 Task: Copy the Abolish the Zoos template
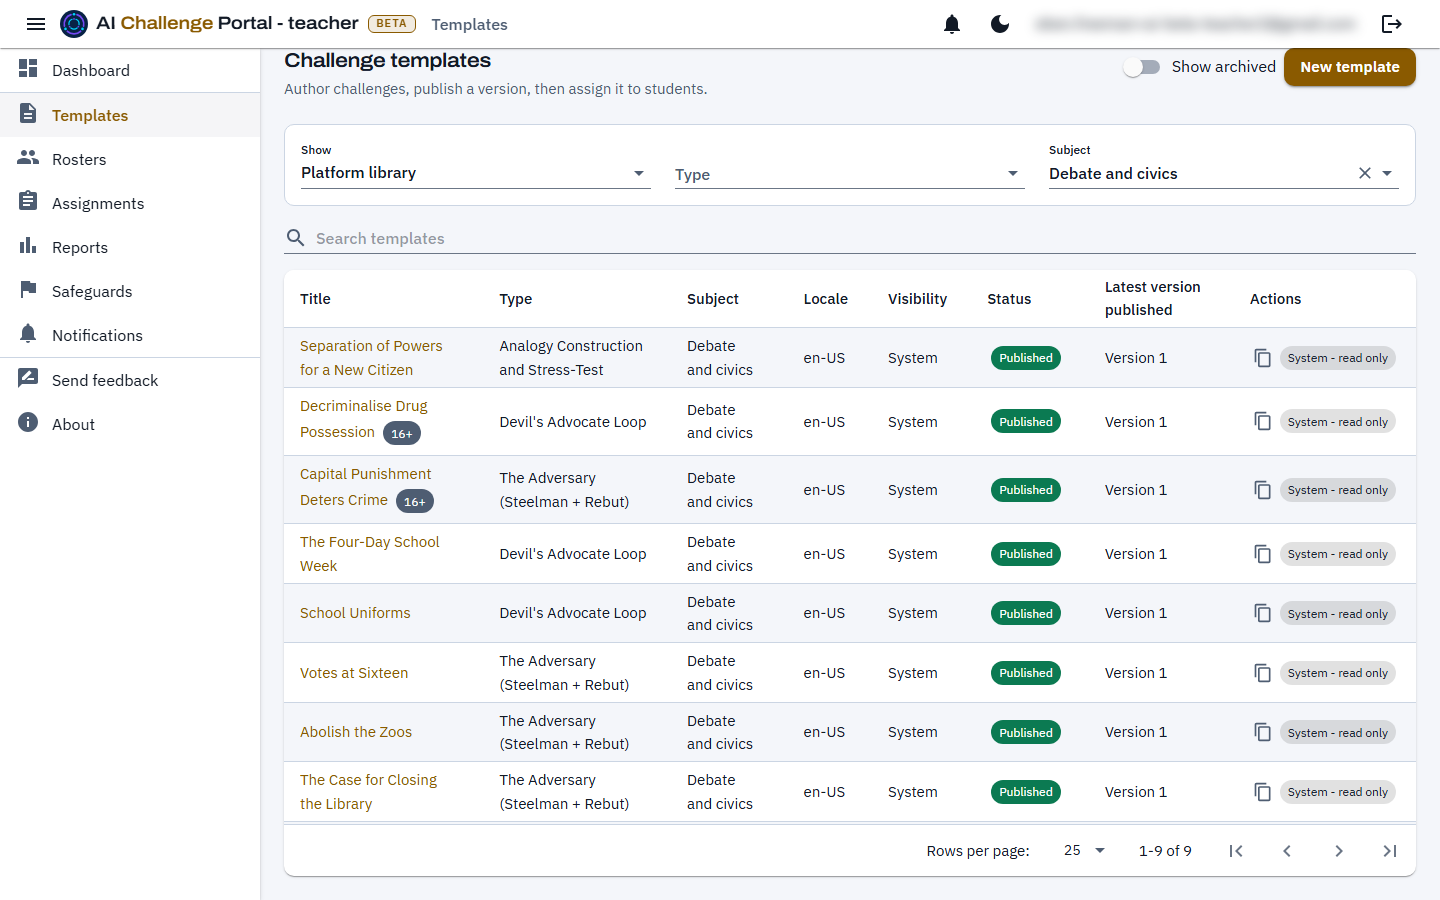tap(1263, 732)
